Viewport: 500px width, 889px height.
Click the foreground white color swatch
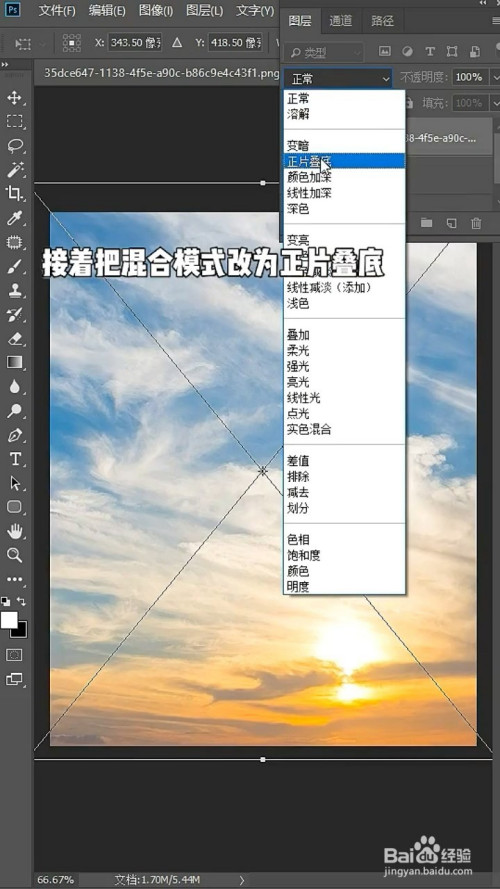[9, 620]
